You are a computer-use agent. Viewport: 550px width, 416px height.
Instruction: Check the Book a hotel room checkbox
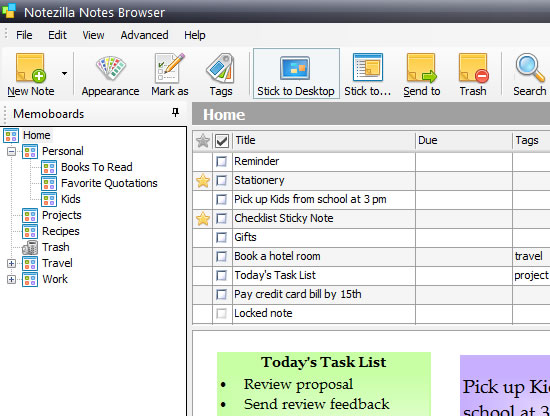pos(221,256)
